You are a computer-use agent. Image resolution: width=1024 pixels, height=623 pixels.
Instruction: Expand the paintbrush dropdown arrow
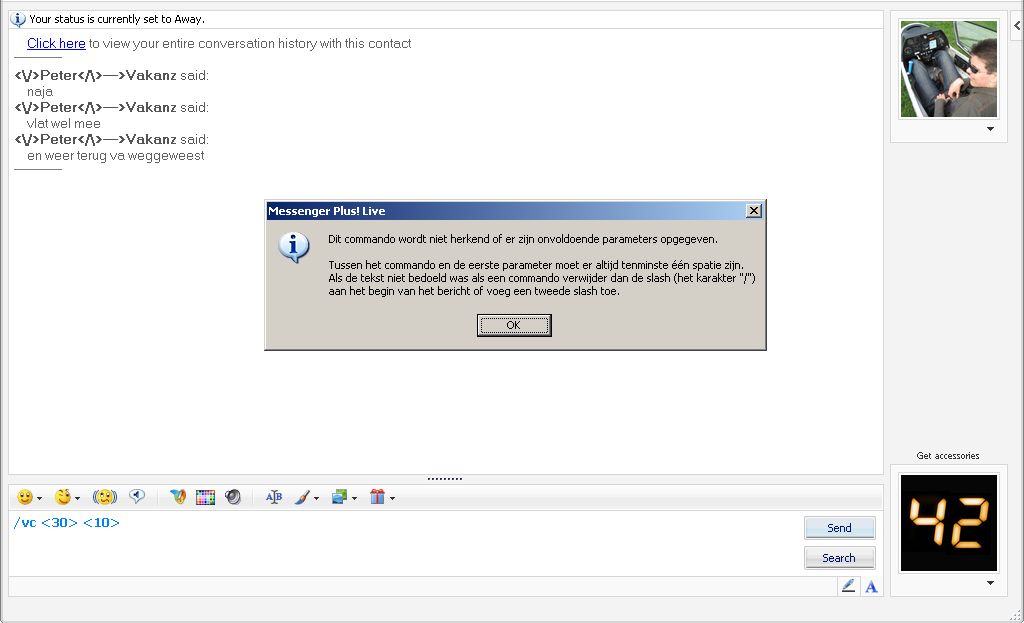[317, 498]
